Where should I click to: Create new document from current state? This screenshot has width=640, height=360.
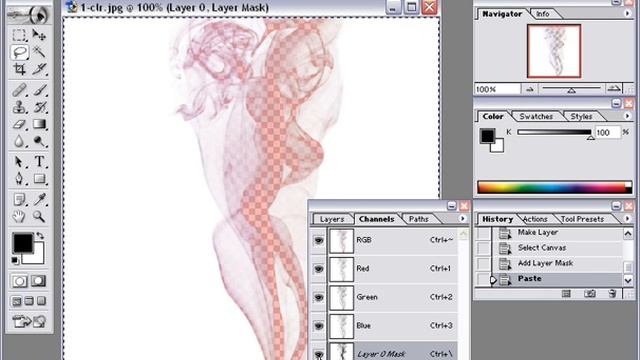click(x=566, y=293)
